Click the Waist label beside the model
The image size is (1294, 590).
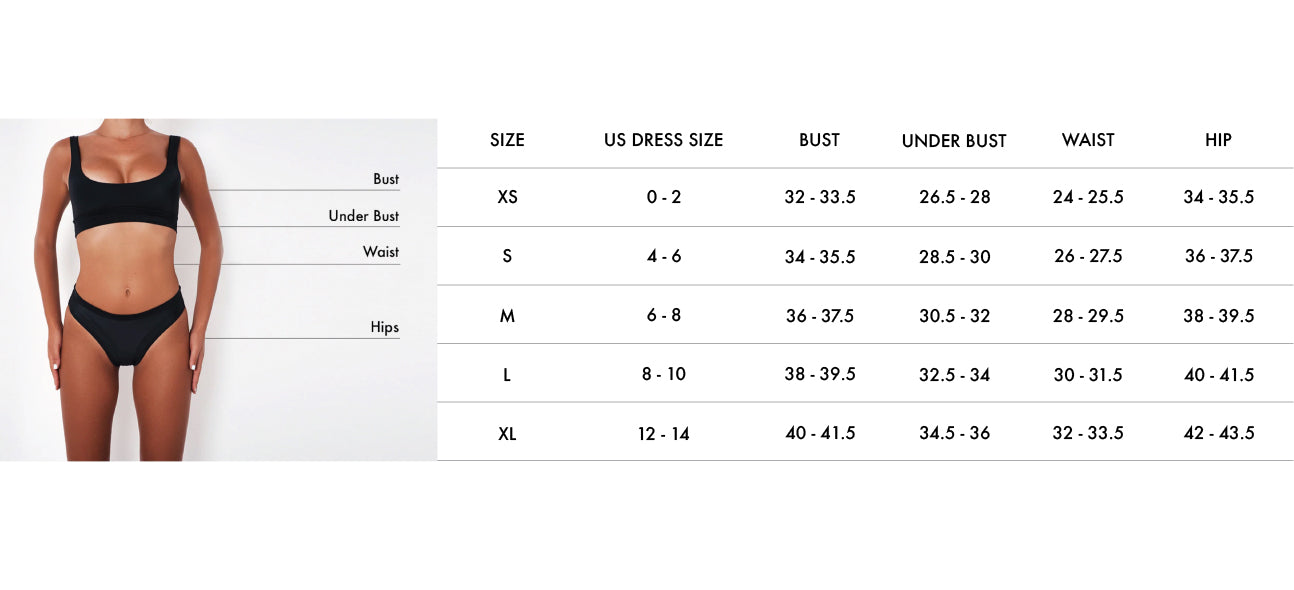pos(381,252)
